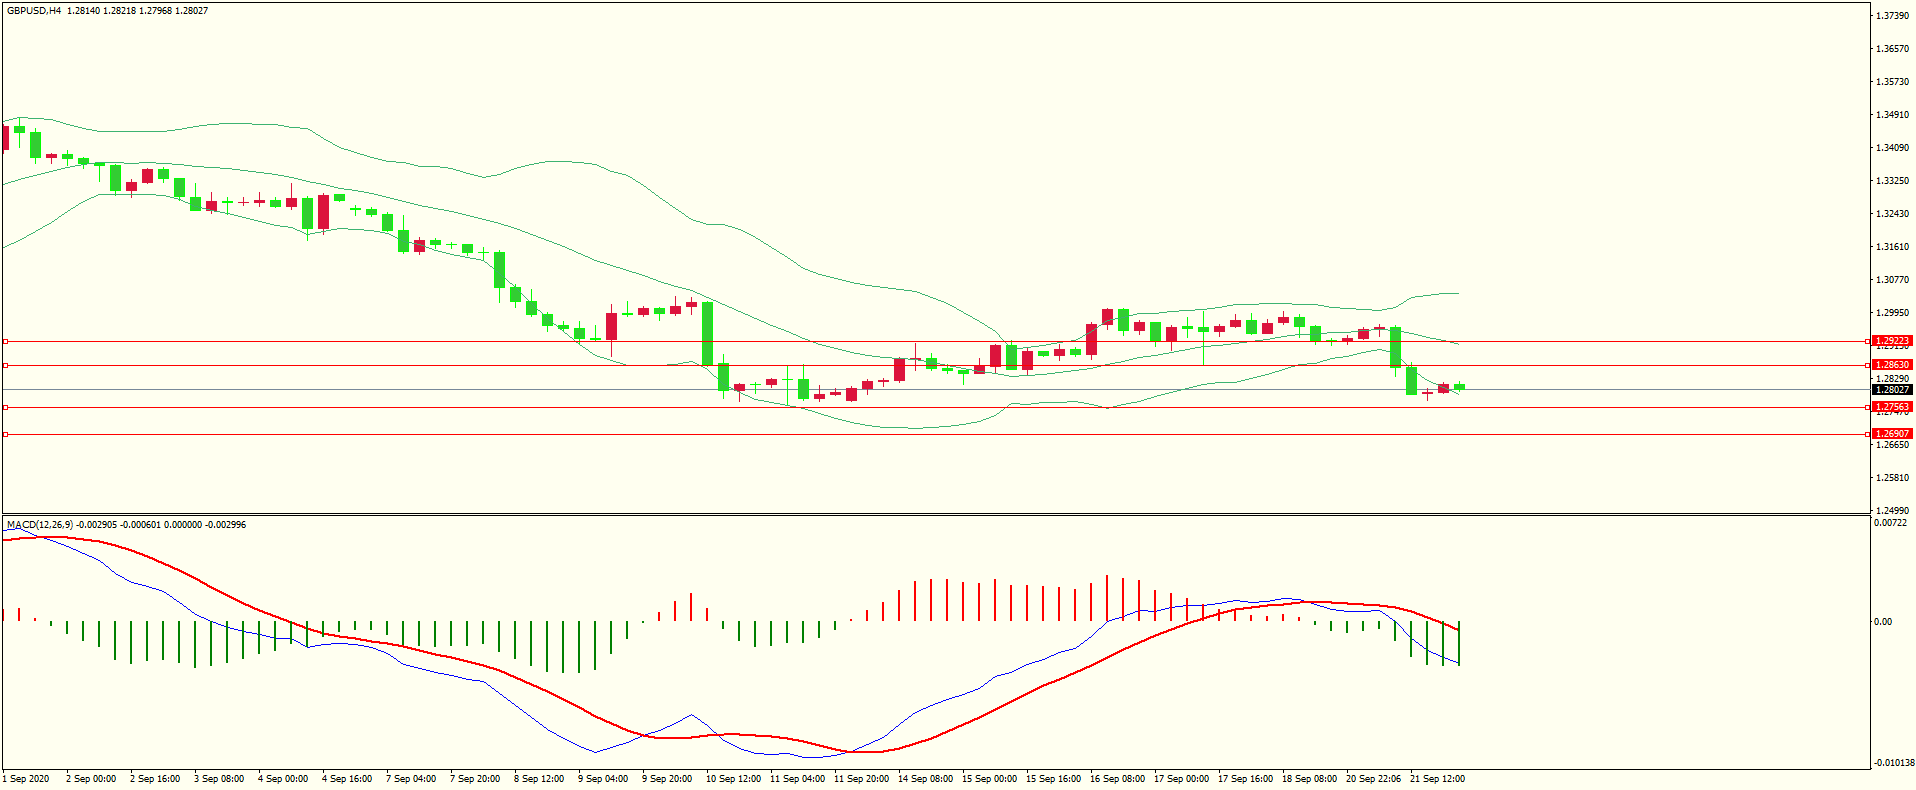Click the '4 Sep 00:00' time axis label
The image size is (1916, 790).
pyautogui.click(x=283, y=779)
